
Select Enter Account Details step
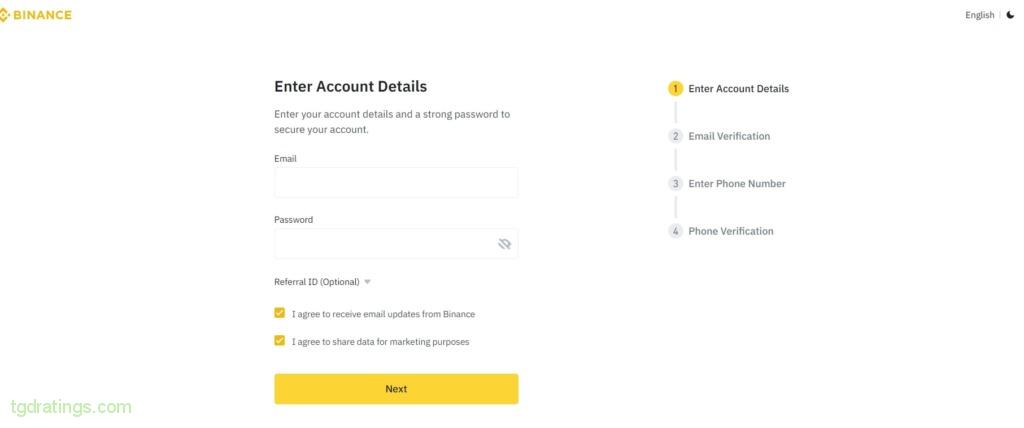click(x=739, y=89)
